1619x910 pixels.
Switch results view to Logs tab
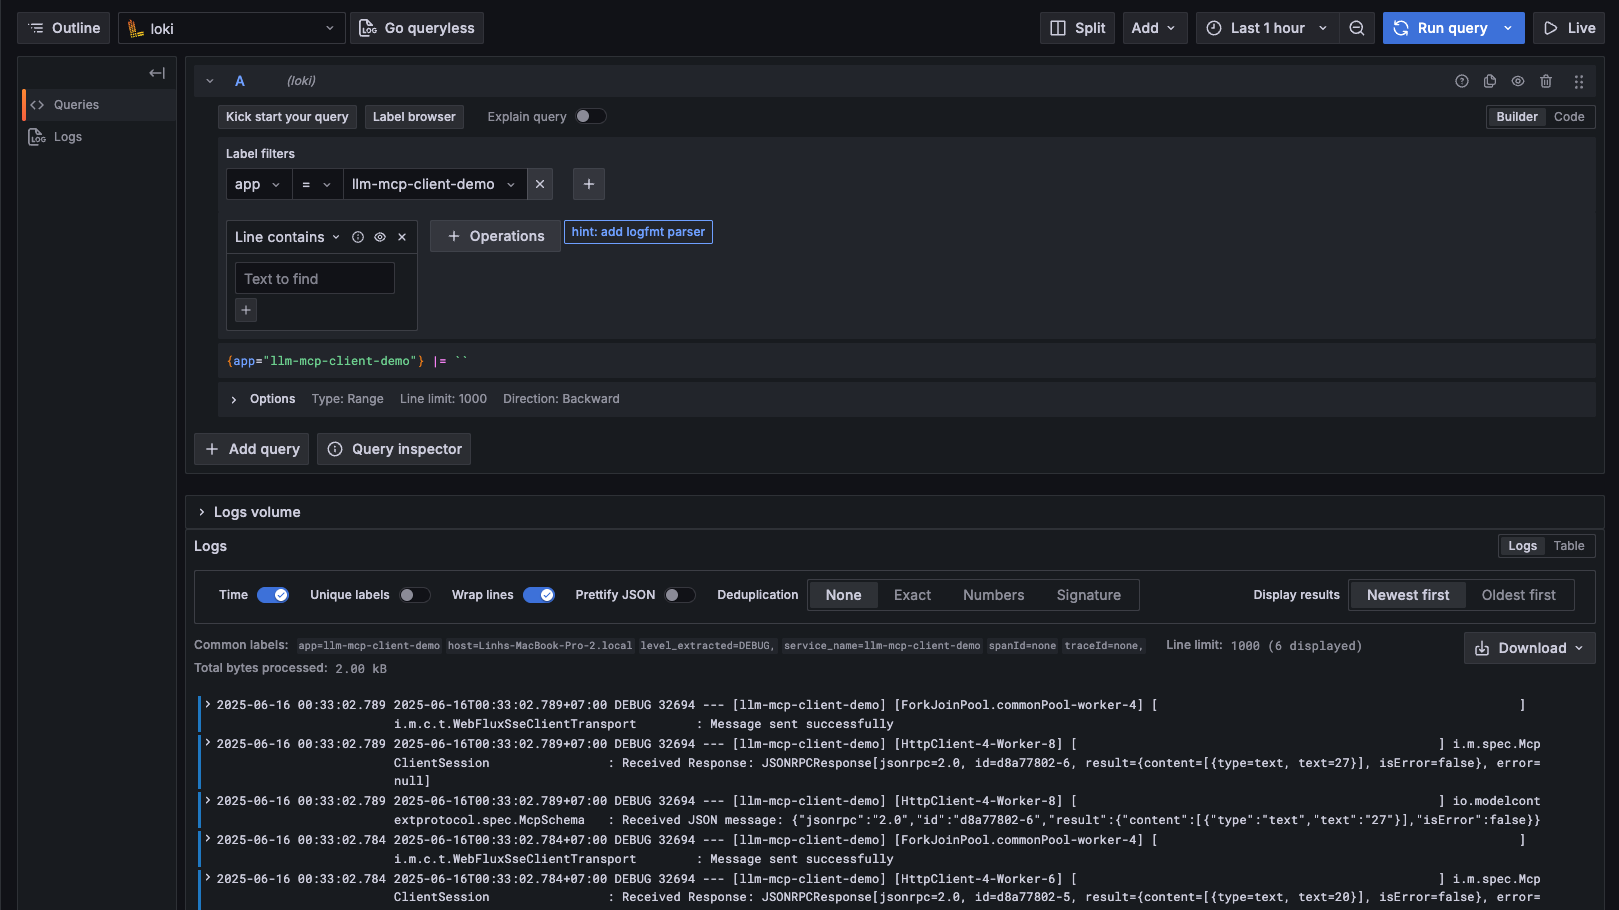pos(1523,546)
